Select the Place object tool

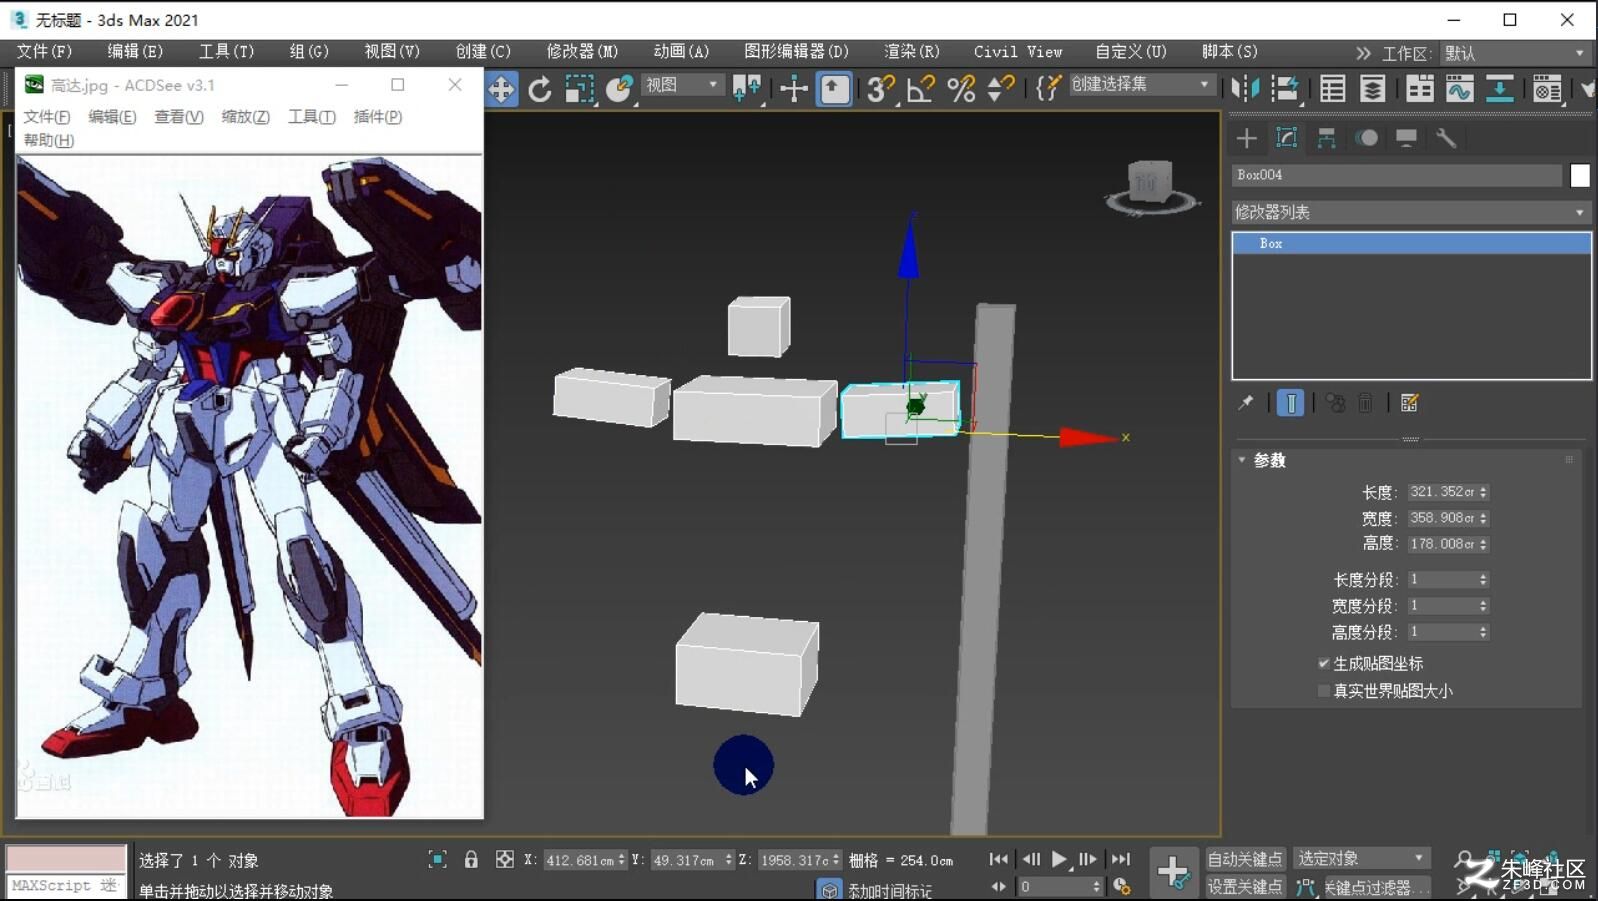[619, 89]
